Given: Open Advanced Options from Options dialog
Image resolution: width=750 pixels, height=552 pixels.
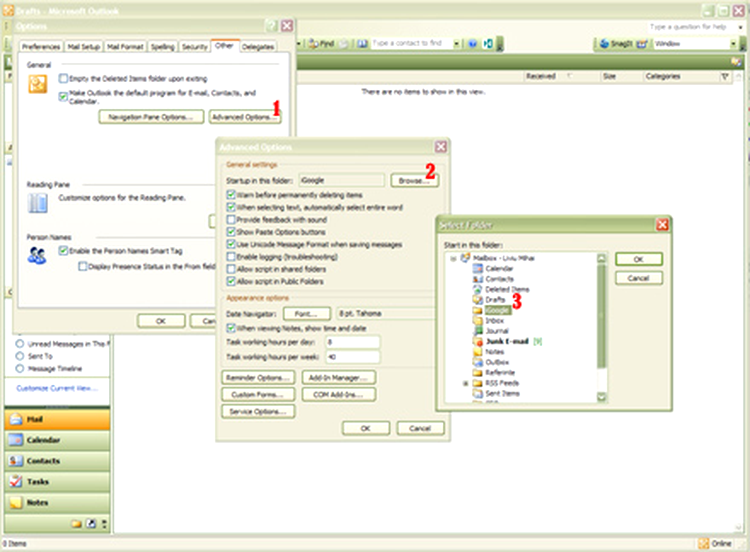Looking at the screenshot, I should (x=244, y=117).
